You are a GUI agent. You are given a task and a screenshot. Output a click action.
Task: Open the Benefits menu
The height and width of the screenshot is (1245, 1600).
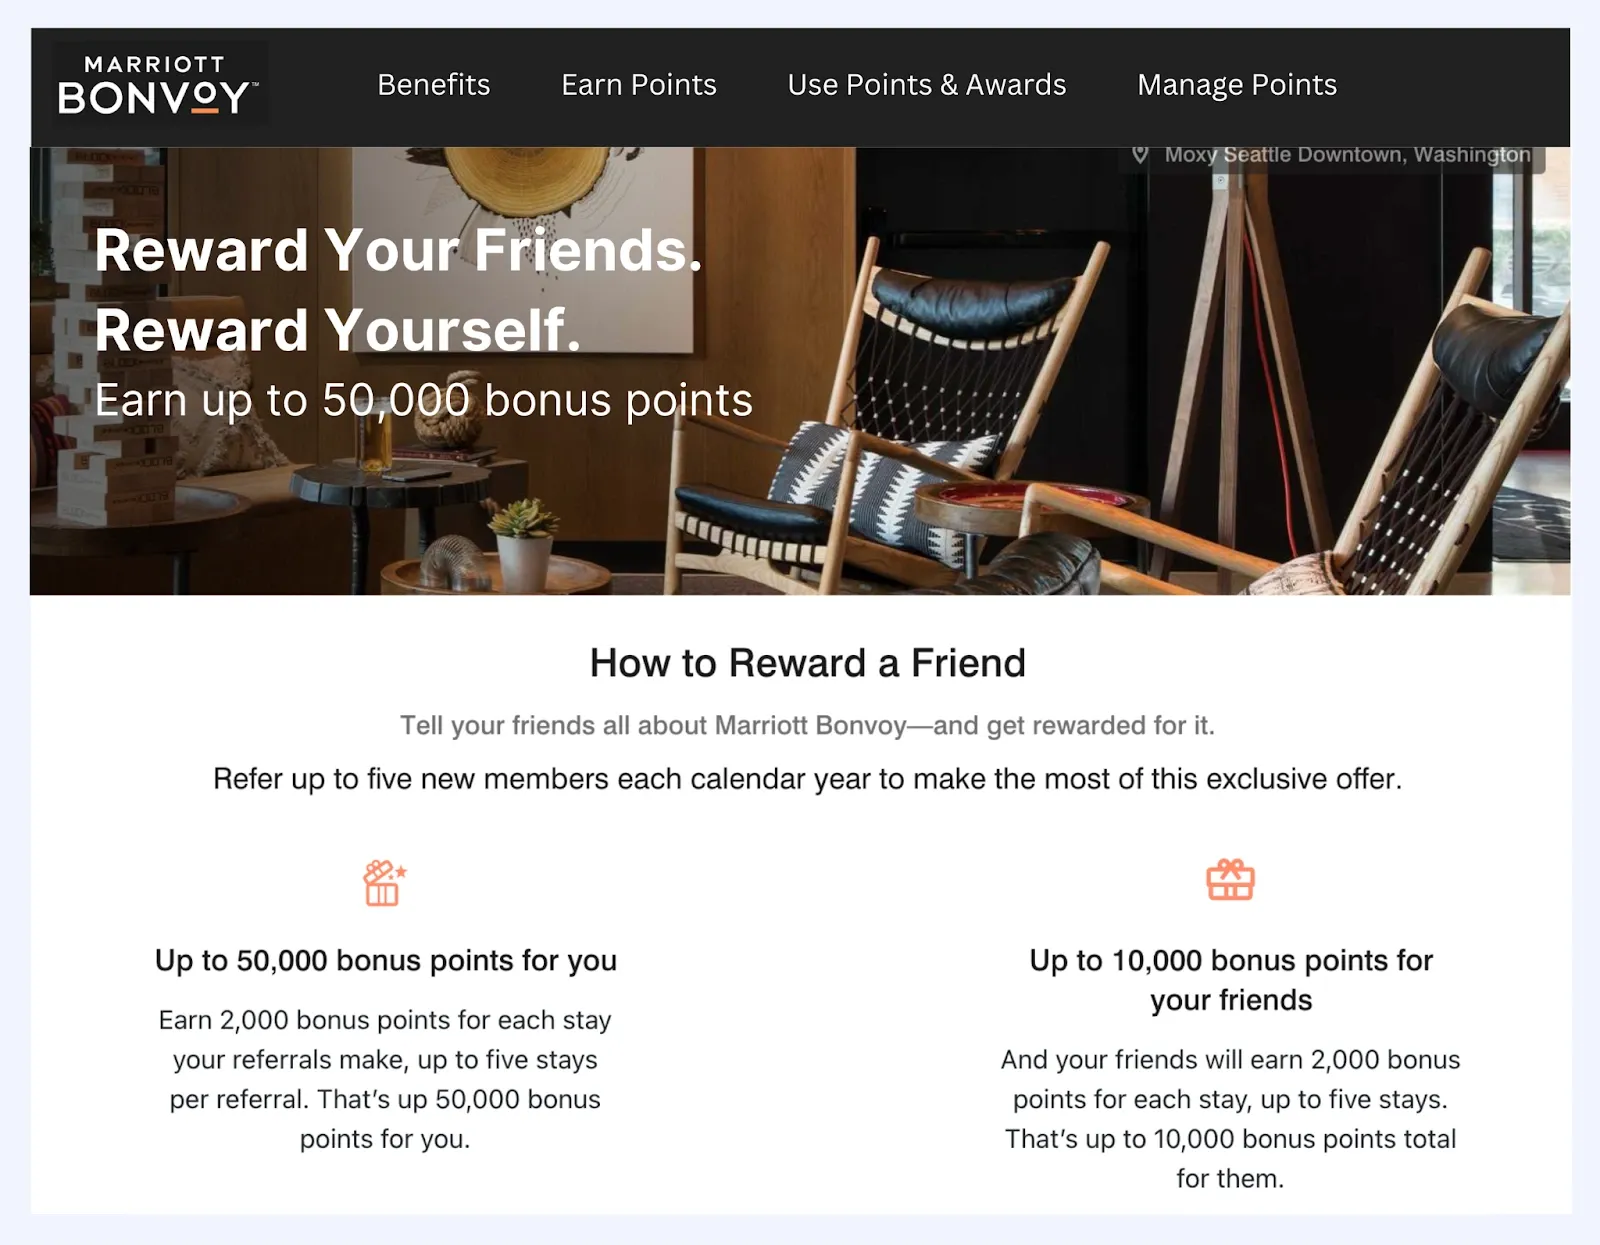[x=433, y=85]
